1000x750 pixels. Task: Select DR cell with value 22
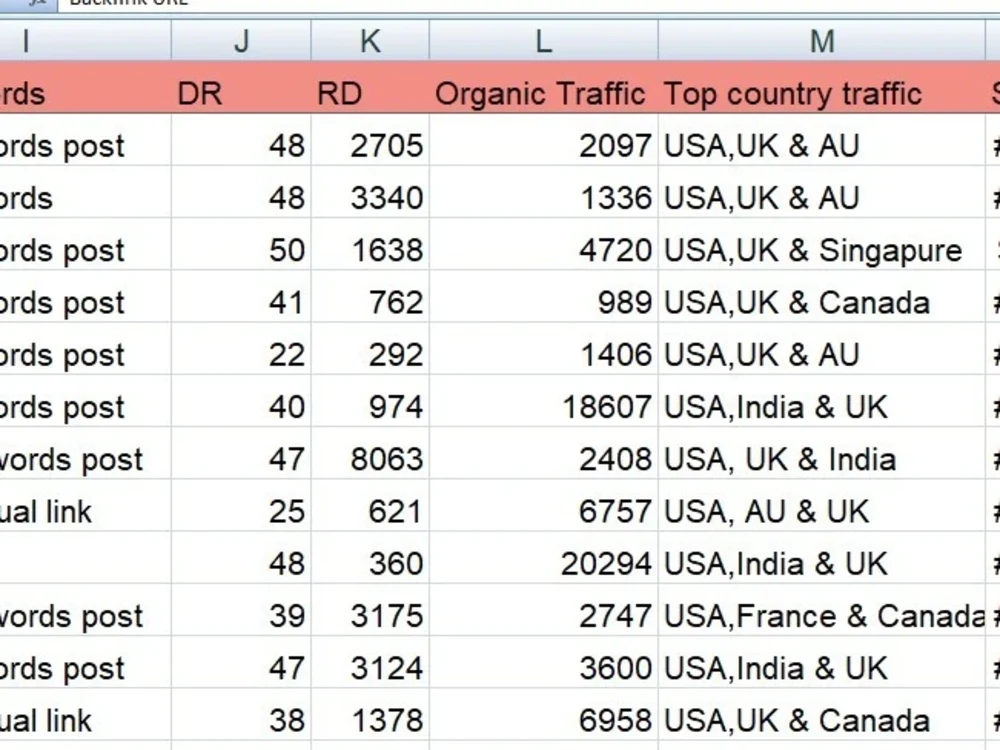click(x=241, y=350)
